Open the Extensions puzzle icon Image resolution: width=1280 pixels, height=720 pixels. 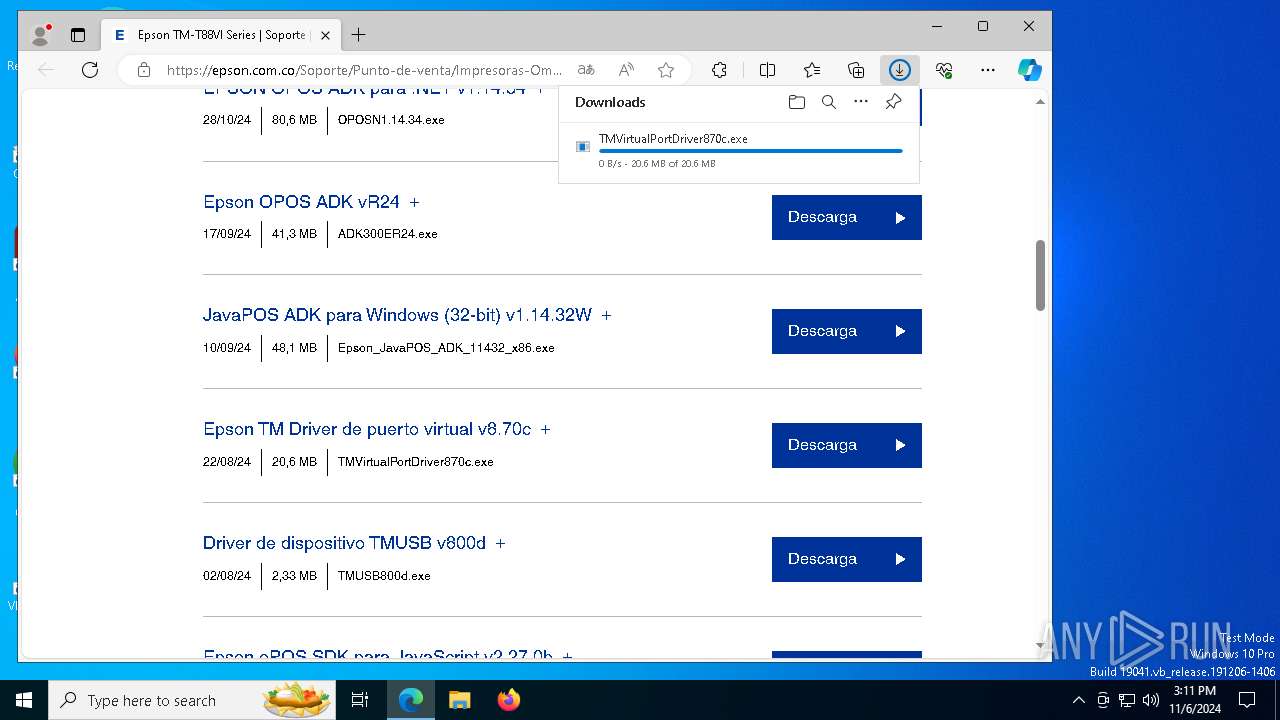[x=719, y=70]
